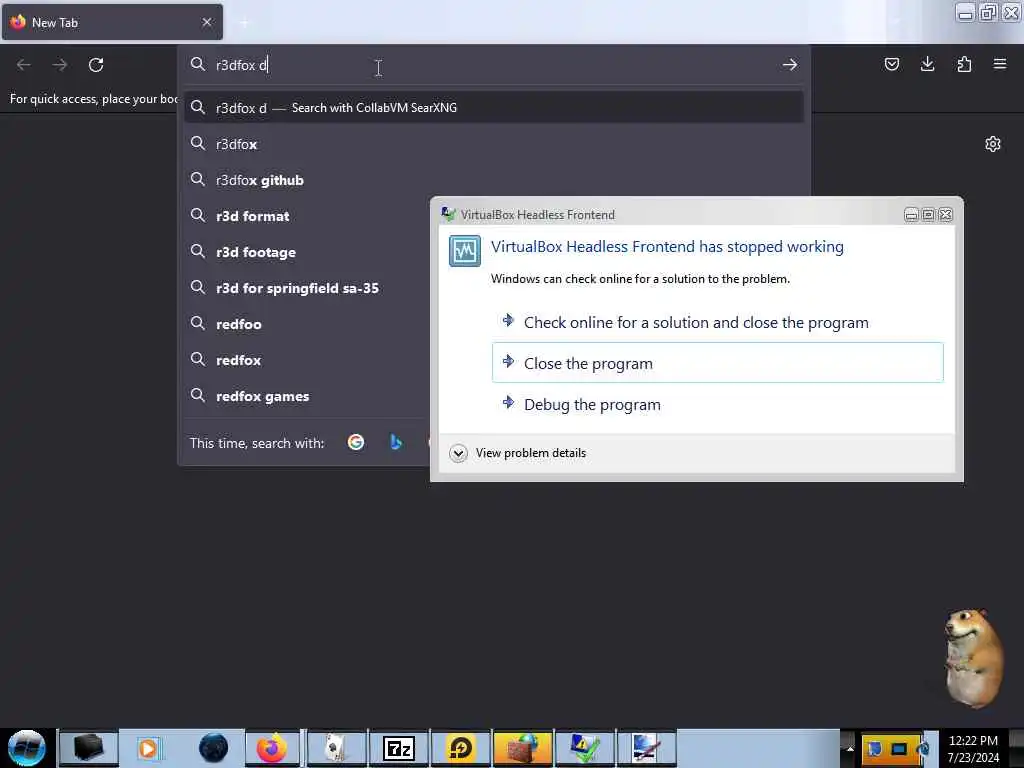Choose 'r3d for springfield sa-35' suggestion
Image resolution: width=1024 pixels, height=768 pixels.
[x=305, y=288]
